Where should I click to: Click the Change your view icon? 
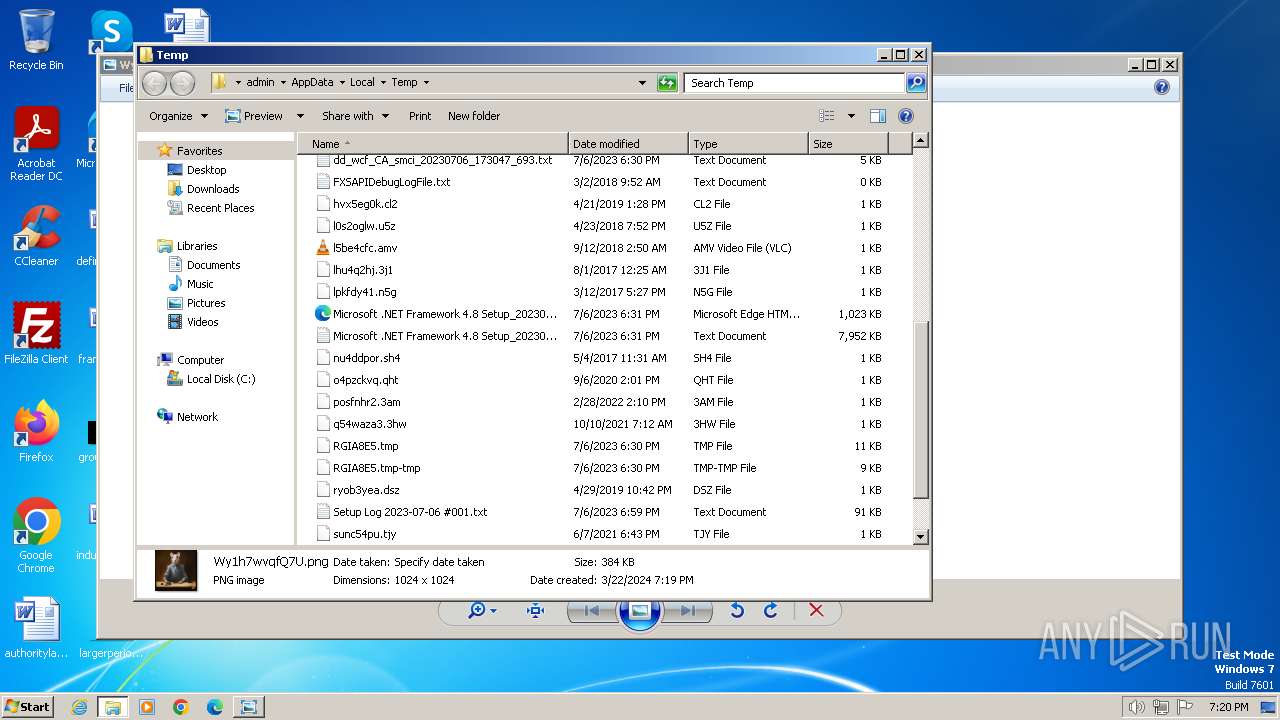[x=827, y=116]
